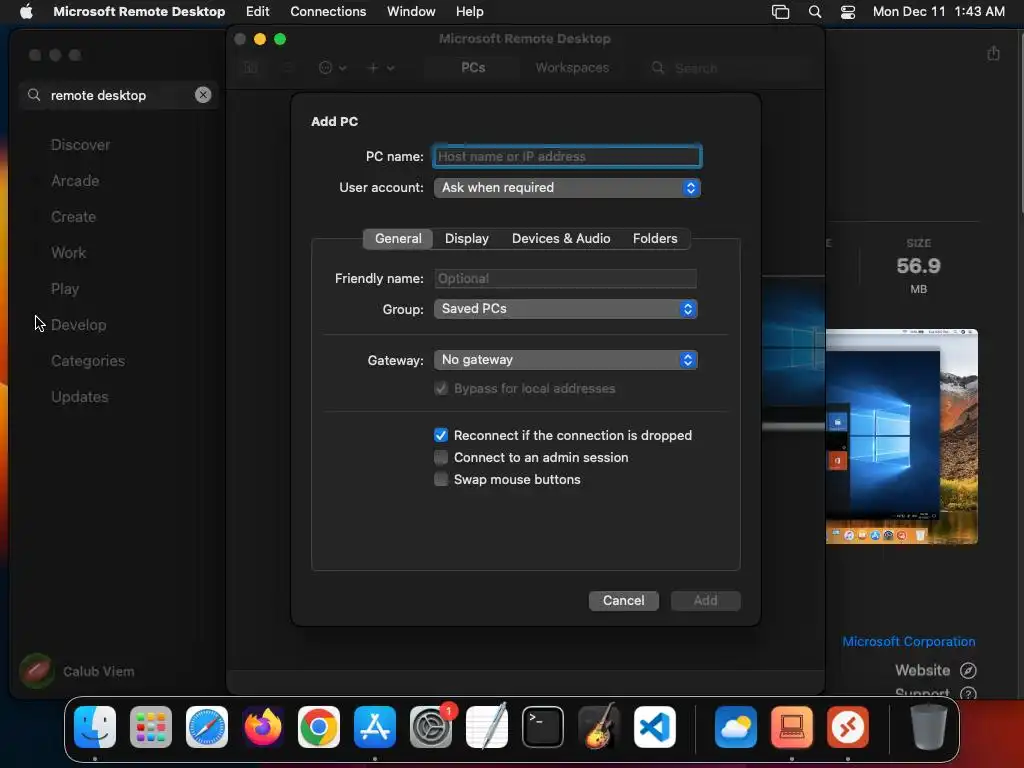Screen dimensions: 1024x768
Task: Go to Arcade in App Store sidebar
Action: (x=75, y=181)
